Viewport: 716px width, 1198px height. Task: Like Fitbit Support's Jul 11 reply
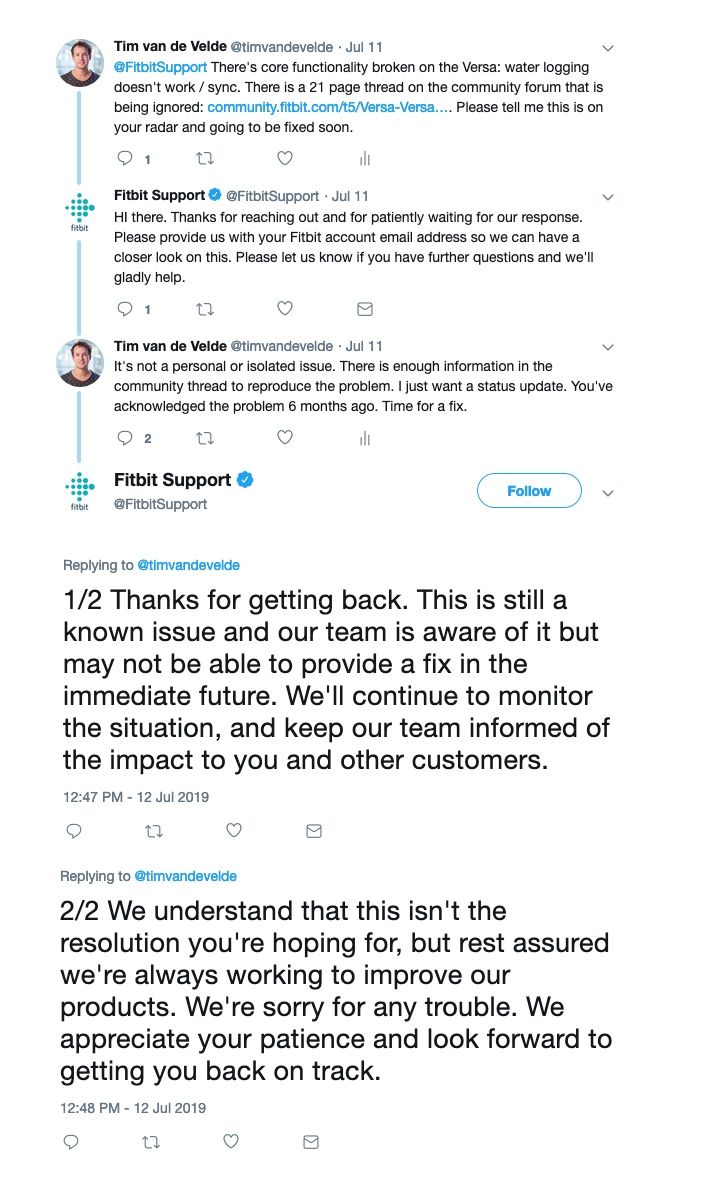(x=284, y=308)
